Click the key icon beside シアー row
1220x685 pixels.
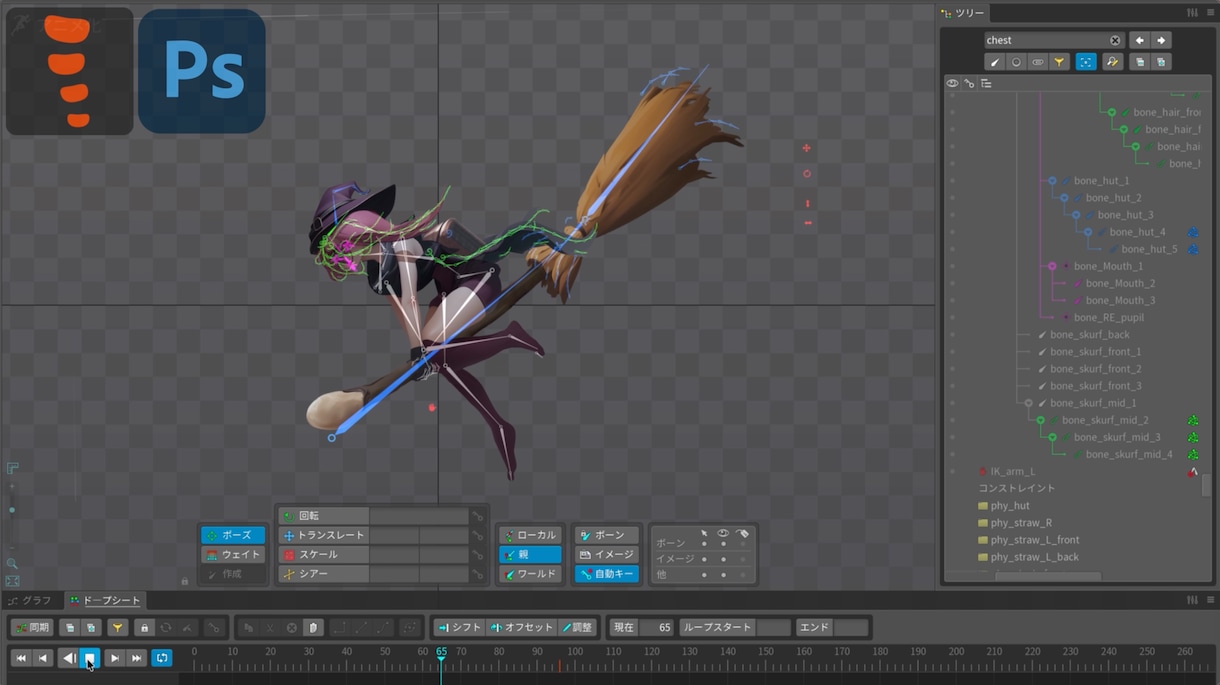pyautogui.click(x=478, y=574)
